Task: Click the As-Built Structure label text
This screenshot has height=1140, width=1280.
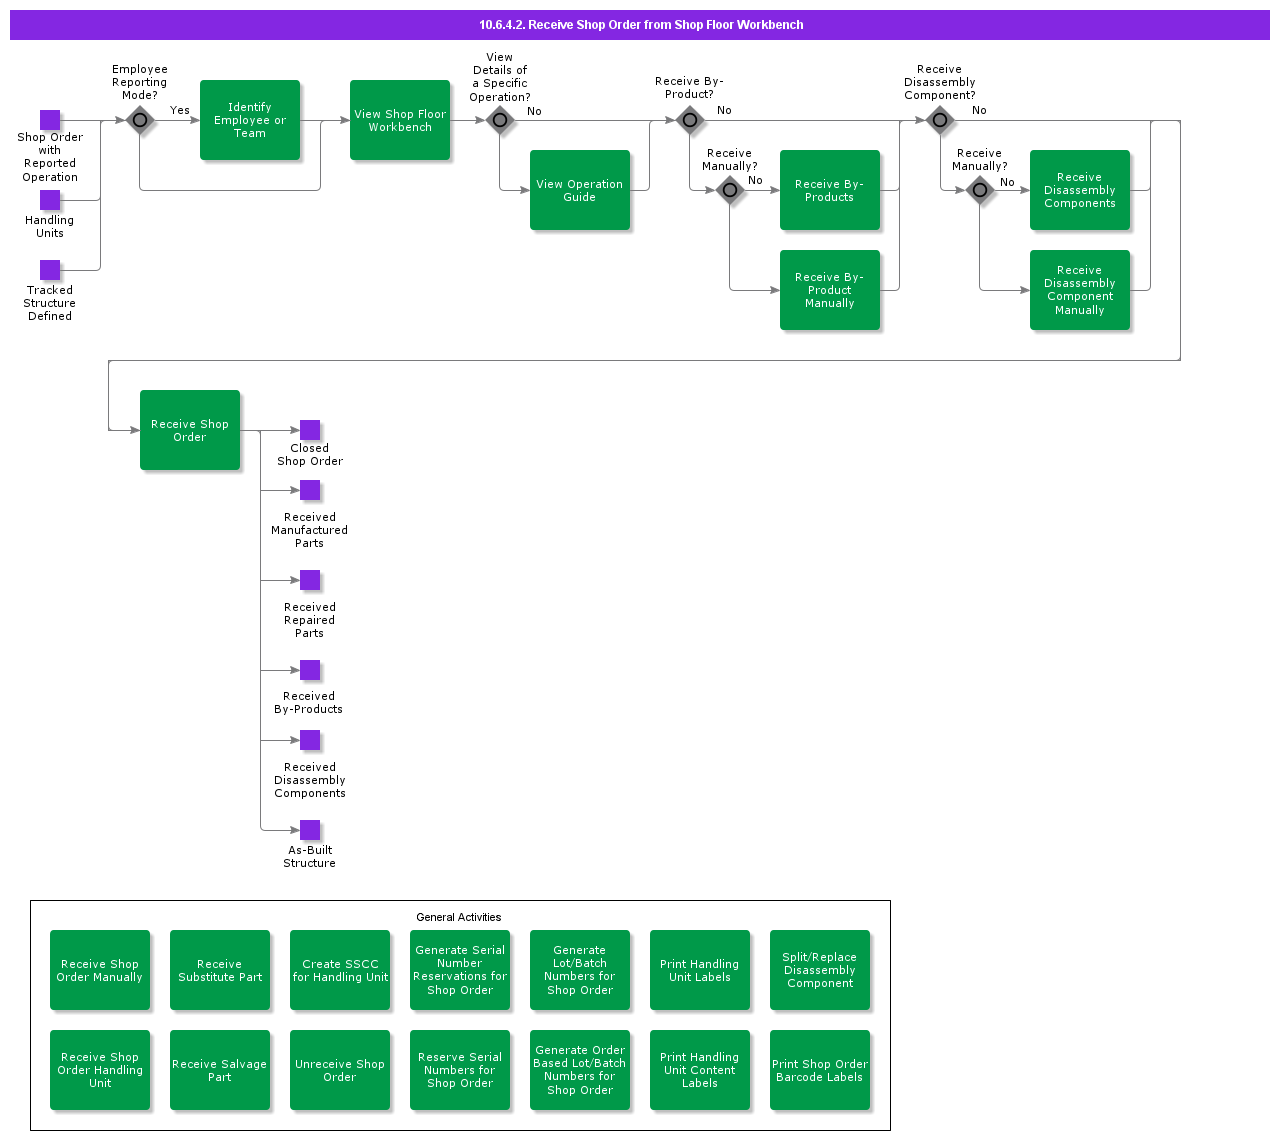Action: (310, 857)
